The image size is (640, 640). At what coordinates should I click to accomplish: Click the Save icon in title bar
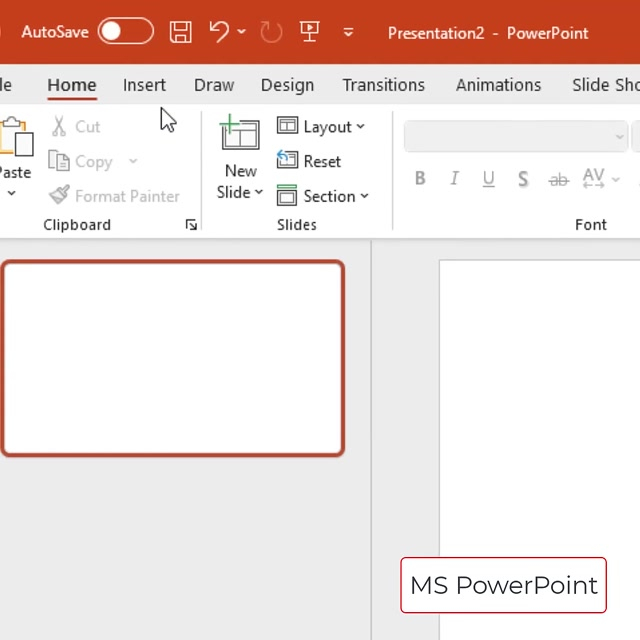pos(181,32)
